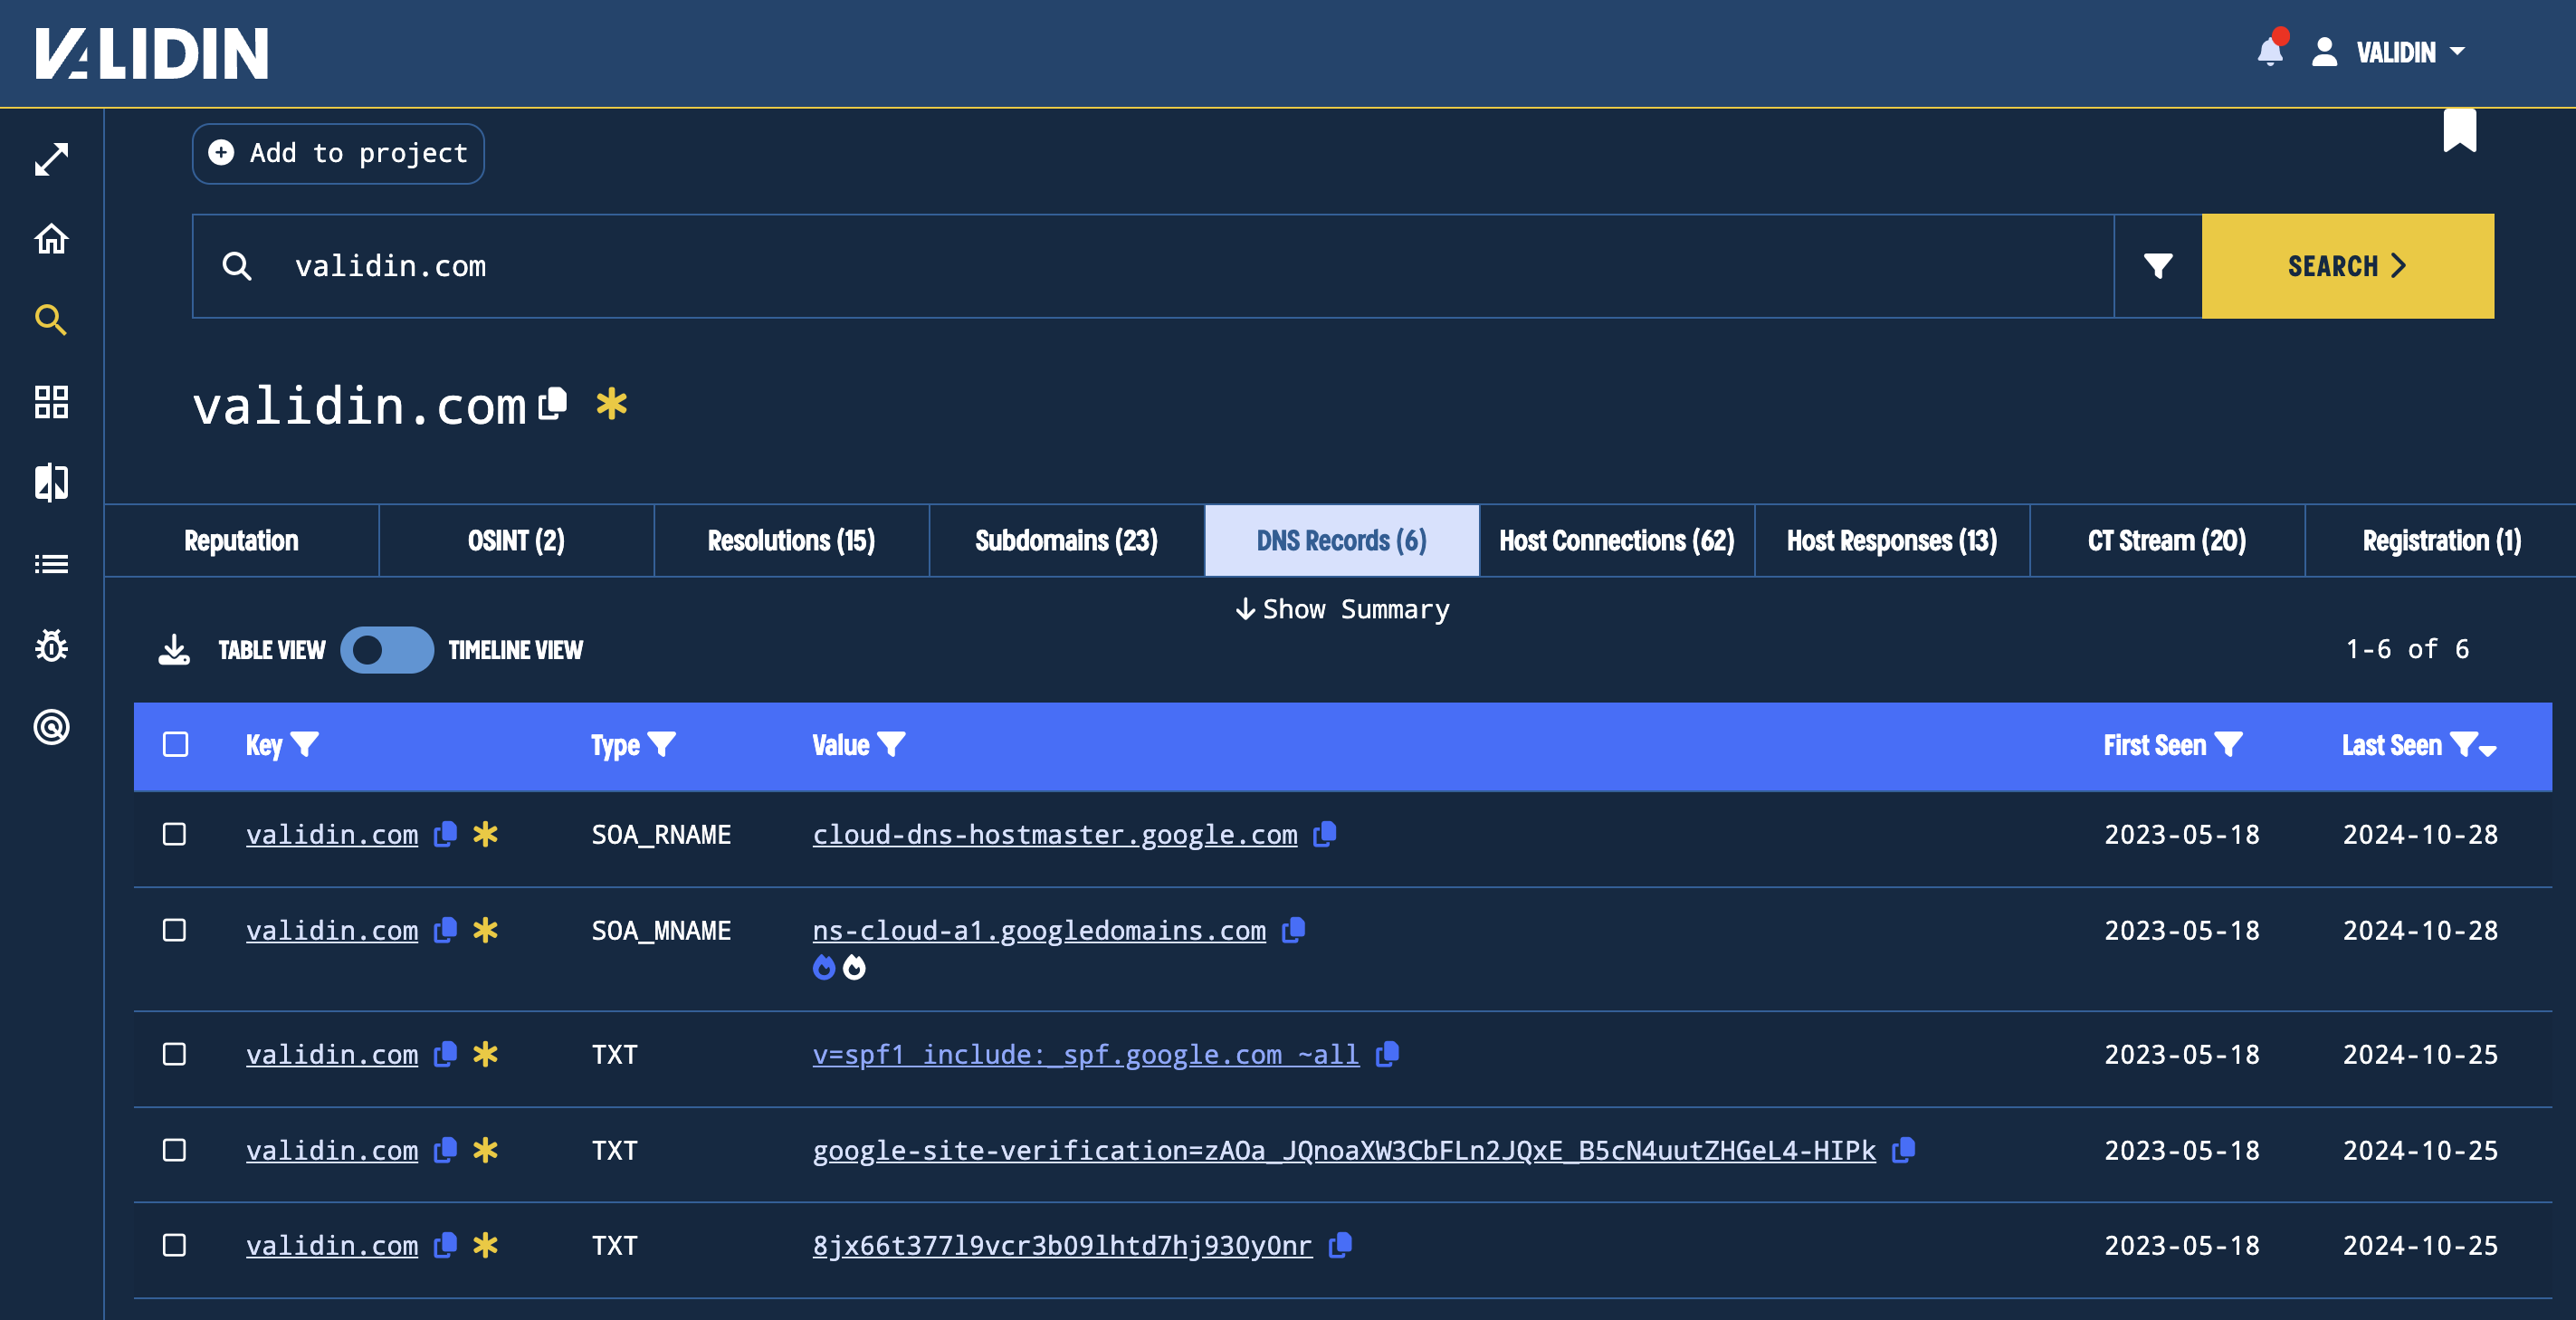2576x1320 pixels.
Task: Click the Validin logo
Action: click(x=152, y=53)
